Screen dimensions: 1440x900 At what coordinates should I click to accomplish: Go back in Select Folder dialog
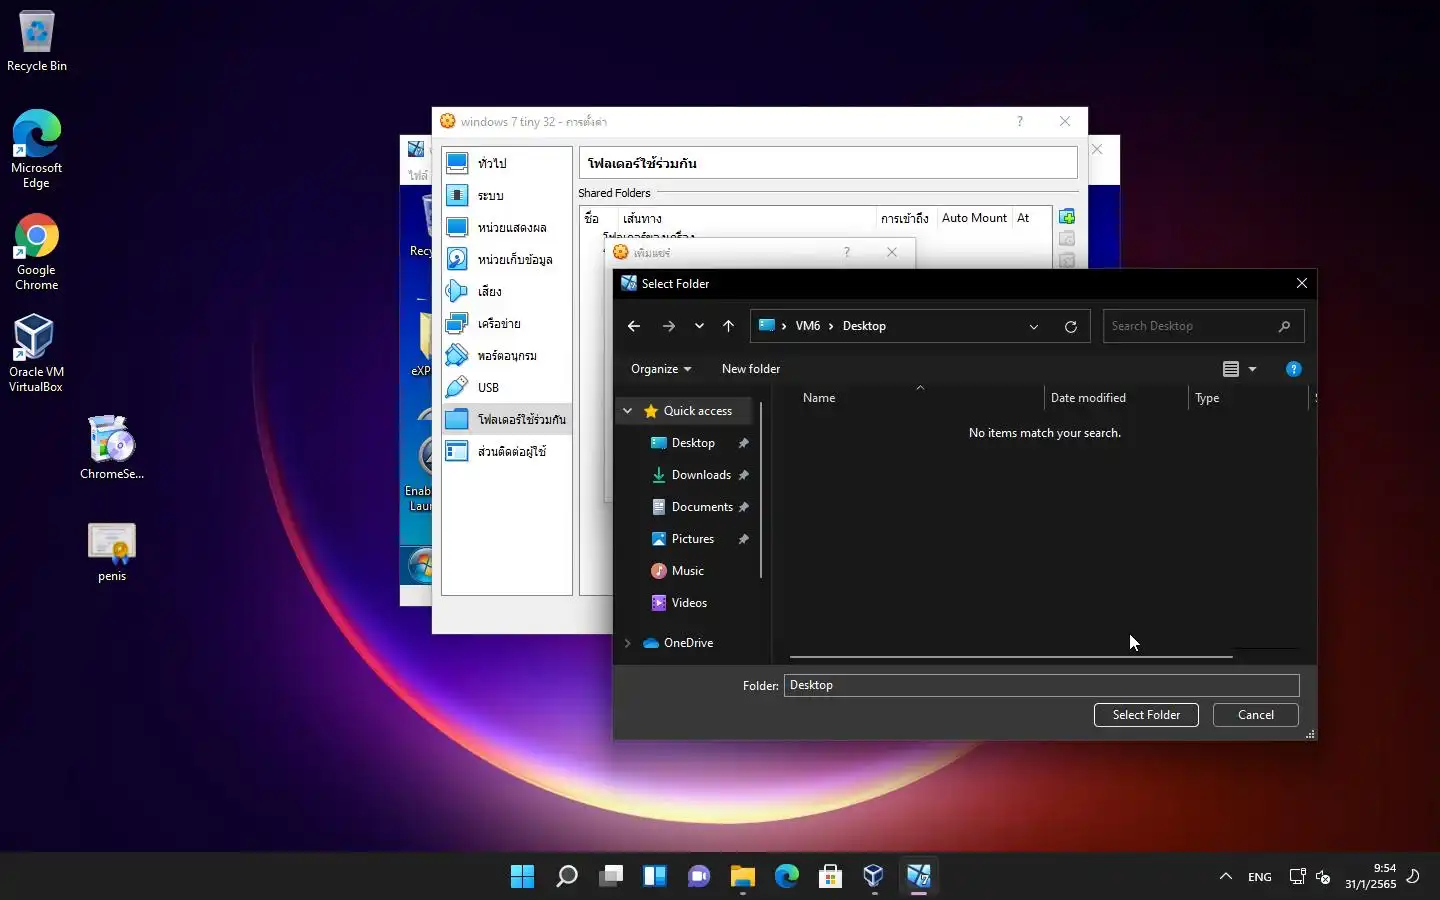[633, 326]
